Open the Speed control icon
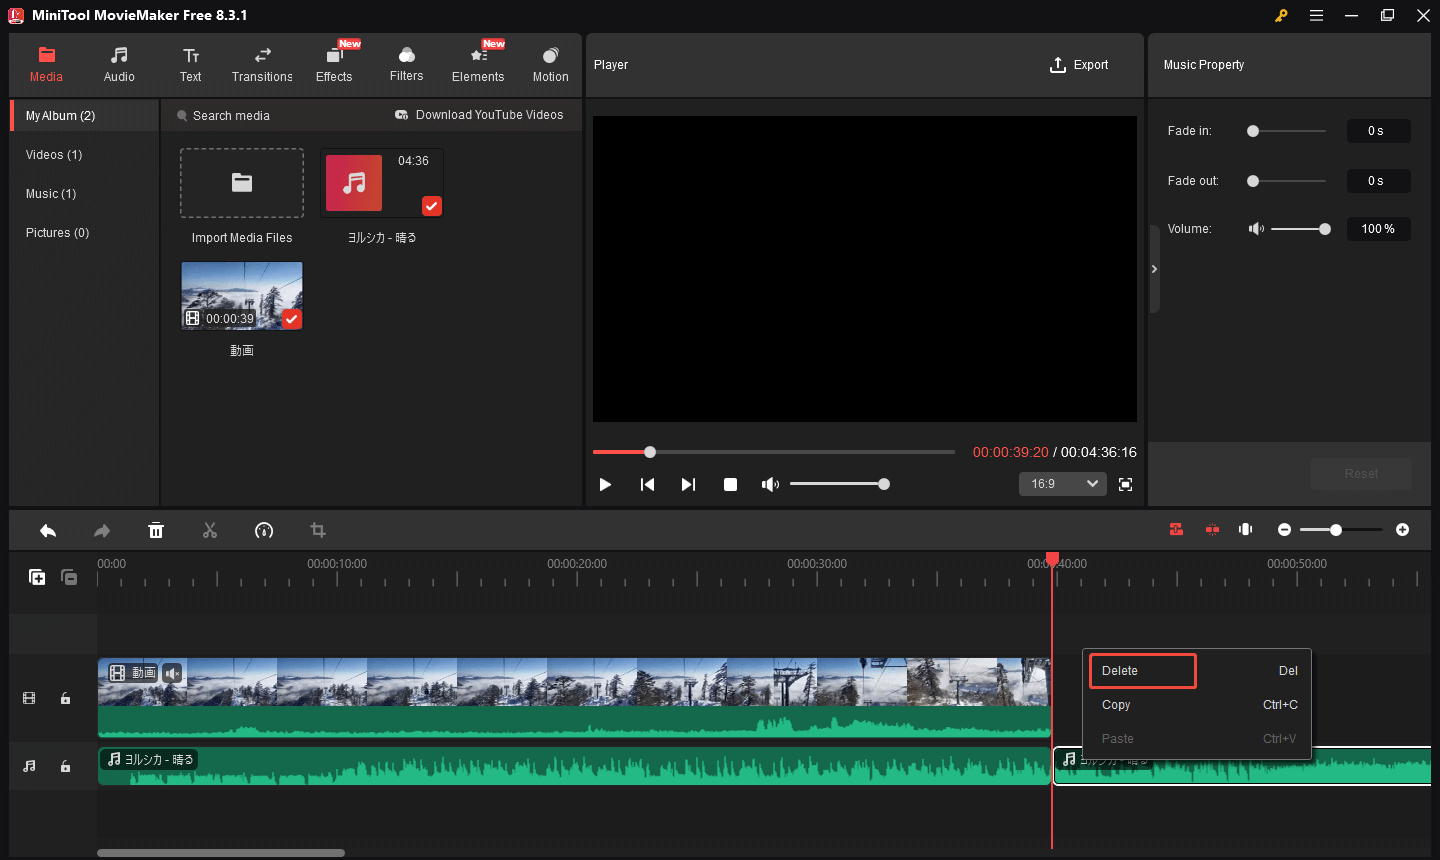 [264, 531]
